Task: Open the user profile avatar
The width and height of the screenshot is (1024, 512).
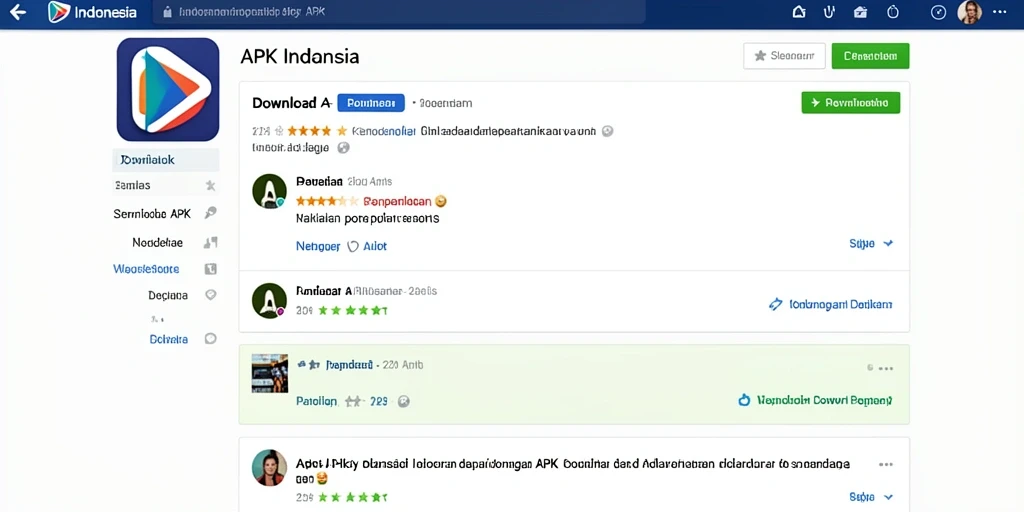Action: coord(969,12)
